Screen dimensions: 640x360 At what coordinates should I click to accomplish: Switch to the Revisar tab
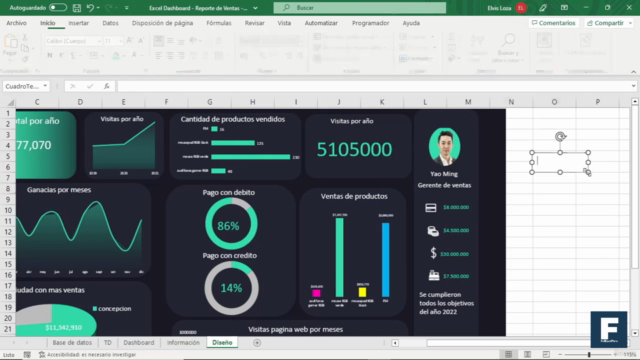[x=255, y=23]
